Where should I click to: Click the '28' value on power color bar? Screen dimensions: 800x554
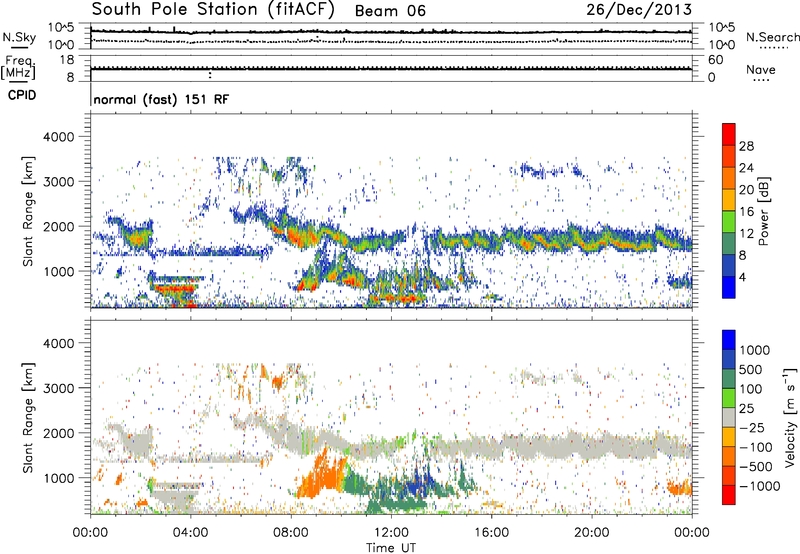(x=746, y=146)
